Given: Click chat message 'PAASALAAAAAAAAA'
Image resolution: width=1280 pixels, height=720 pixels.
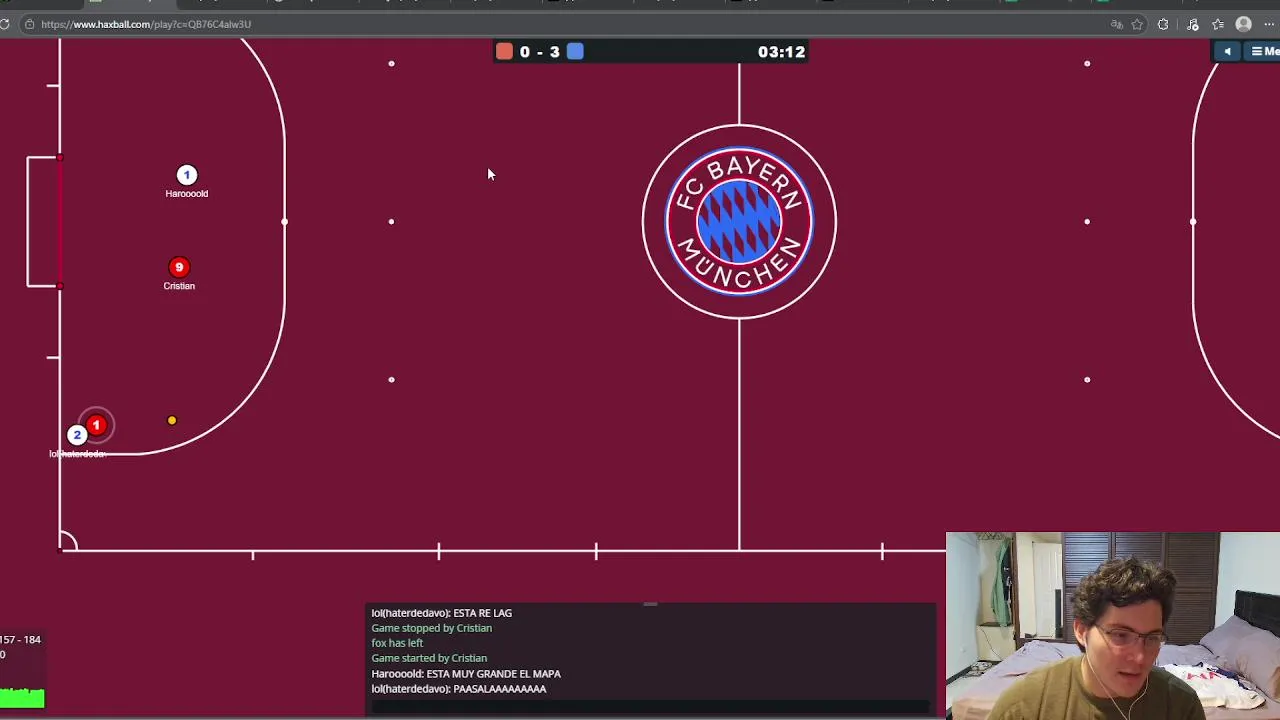Looking at the screenshot, I should (500, 689).
